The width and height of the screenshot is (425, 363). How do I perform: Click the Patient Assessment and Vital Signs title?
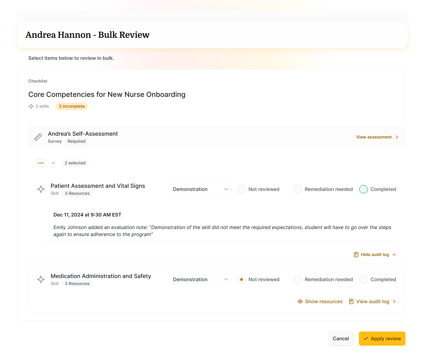(x=98, y=186)
